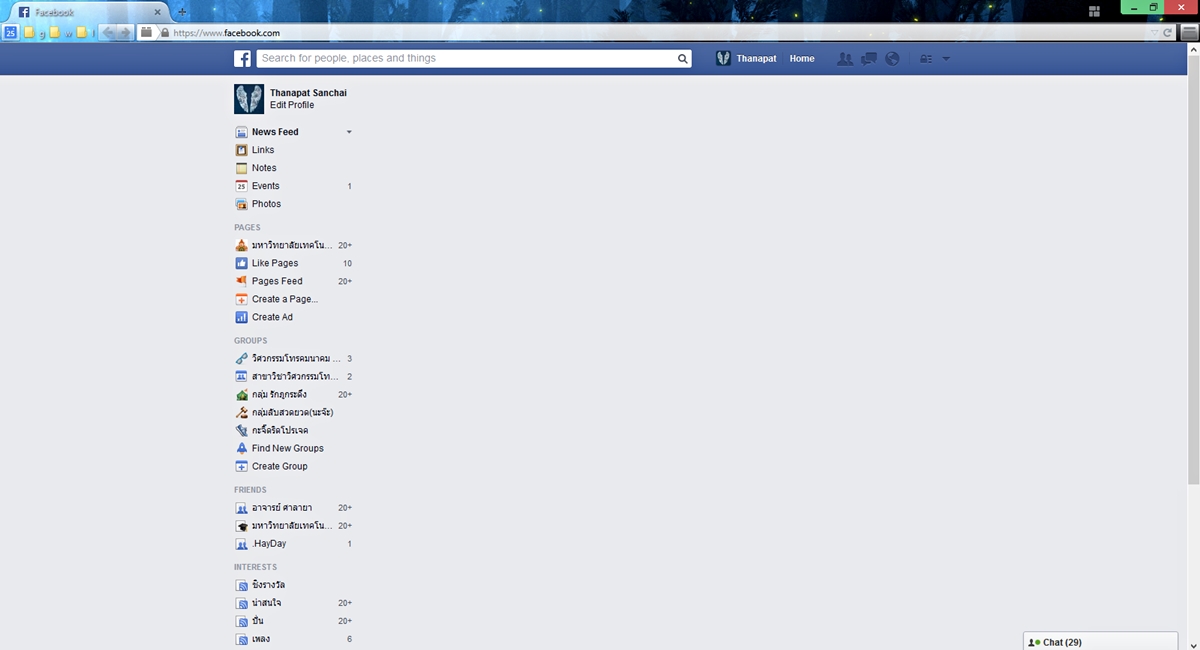1200x650 pixels.
Task: Click the Events calendar icon
Action: click(241, 186)
